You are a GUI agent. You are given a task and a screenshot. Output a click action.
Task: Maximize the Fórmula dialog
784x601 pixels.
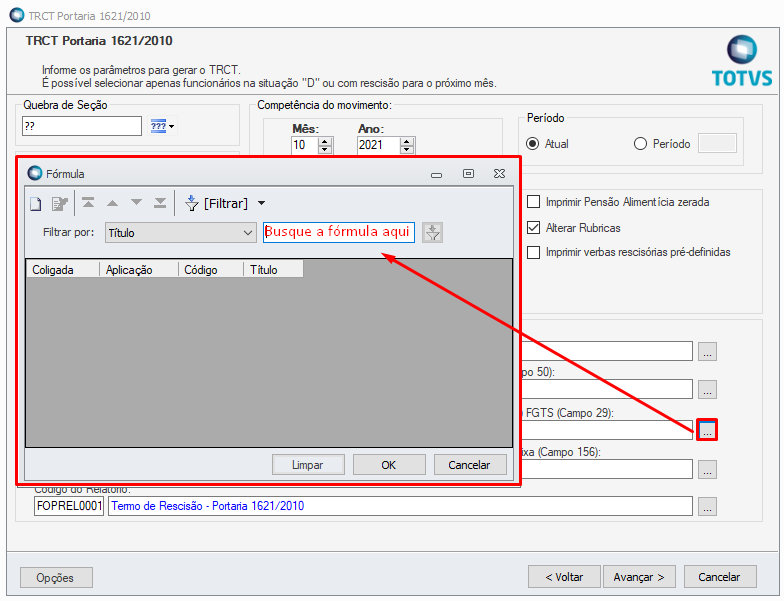468,174
